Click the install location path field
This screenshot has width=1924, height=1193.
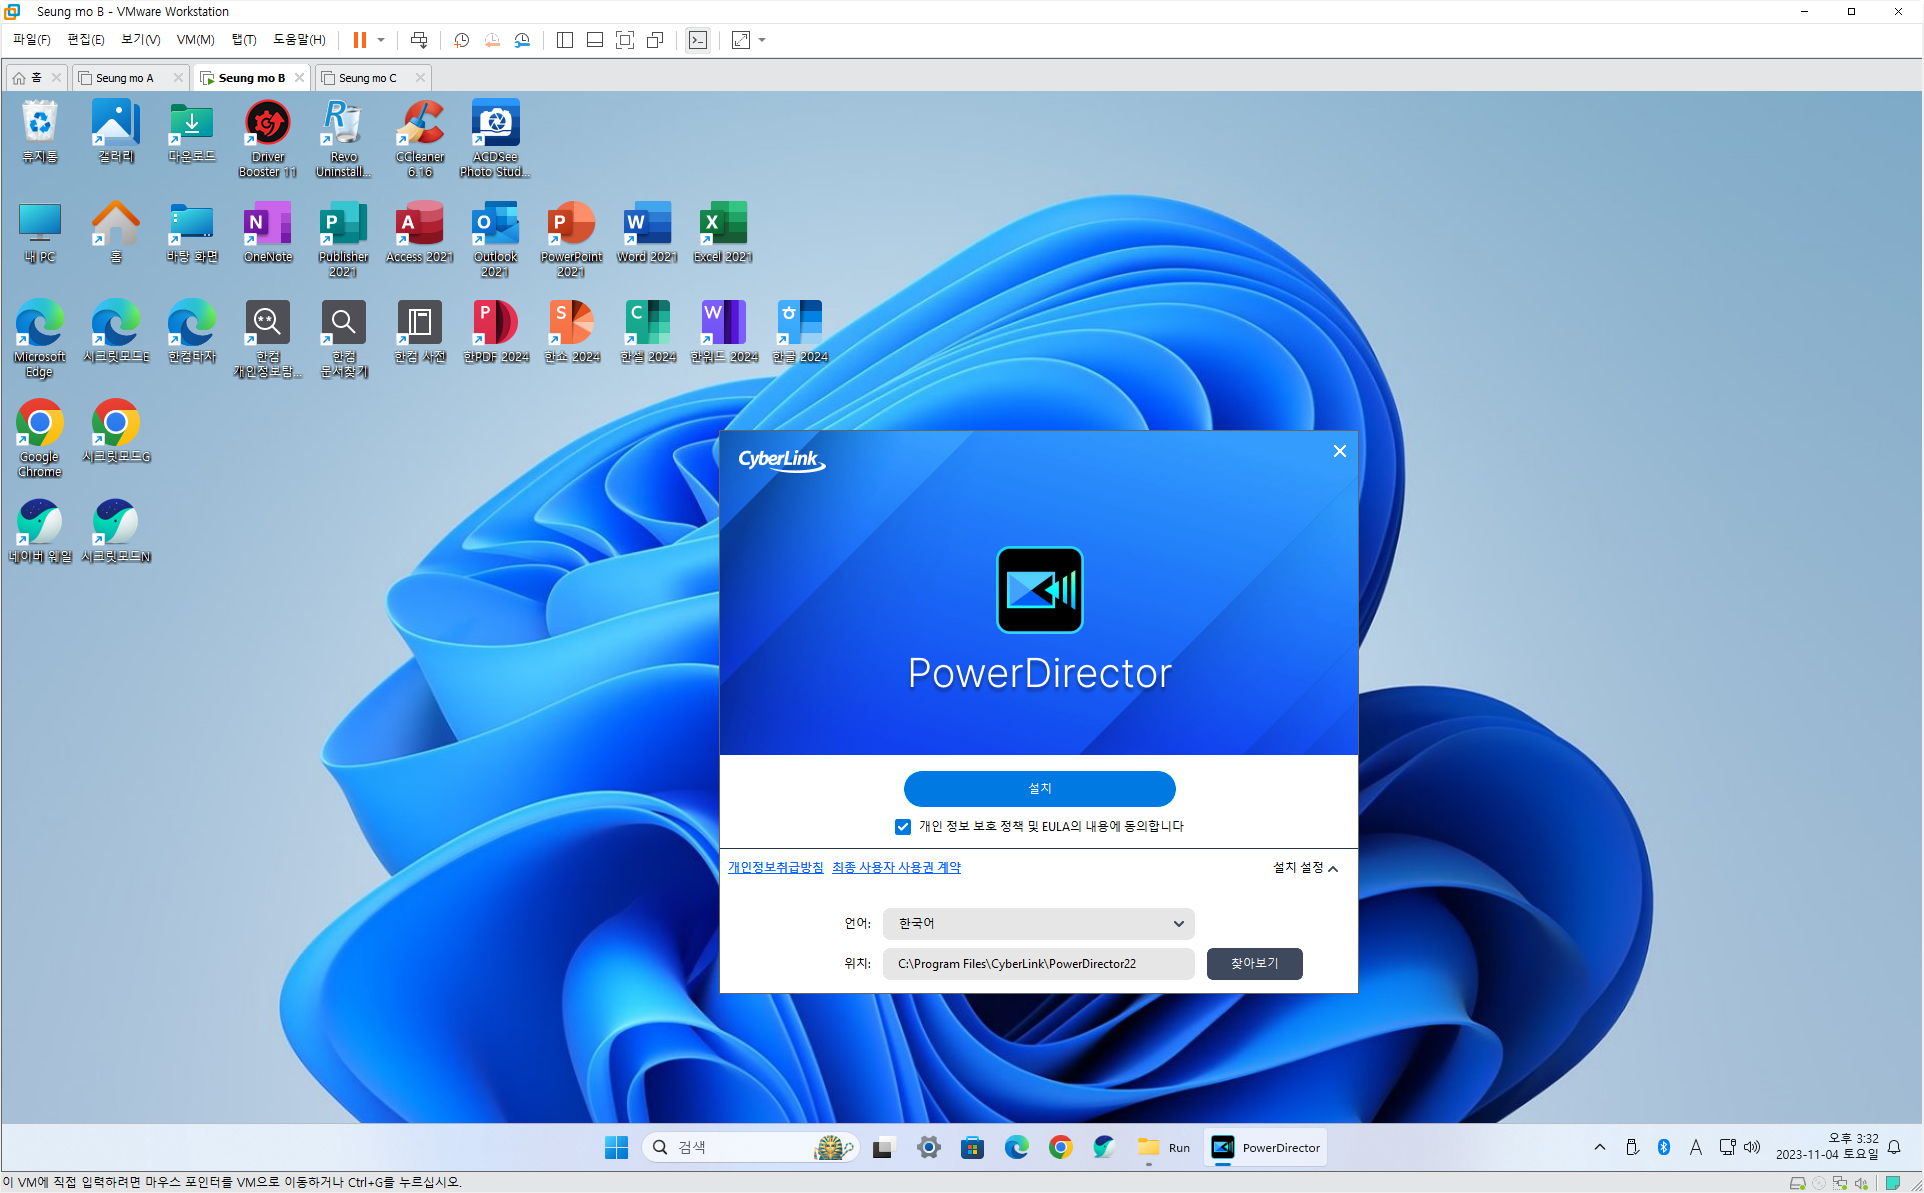(1037, 963)
